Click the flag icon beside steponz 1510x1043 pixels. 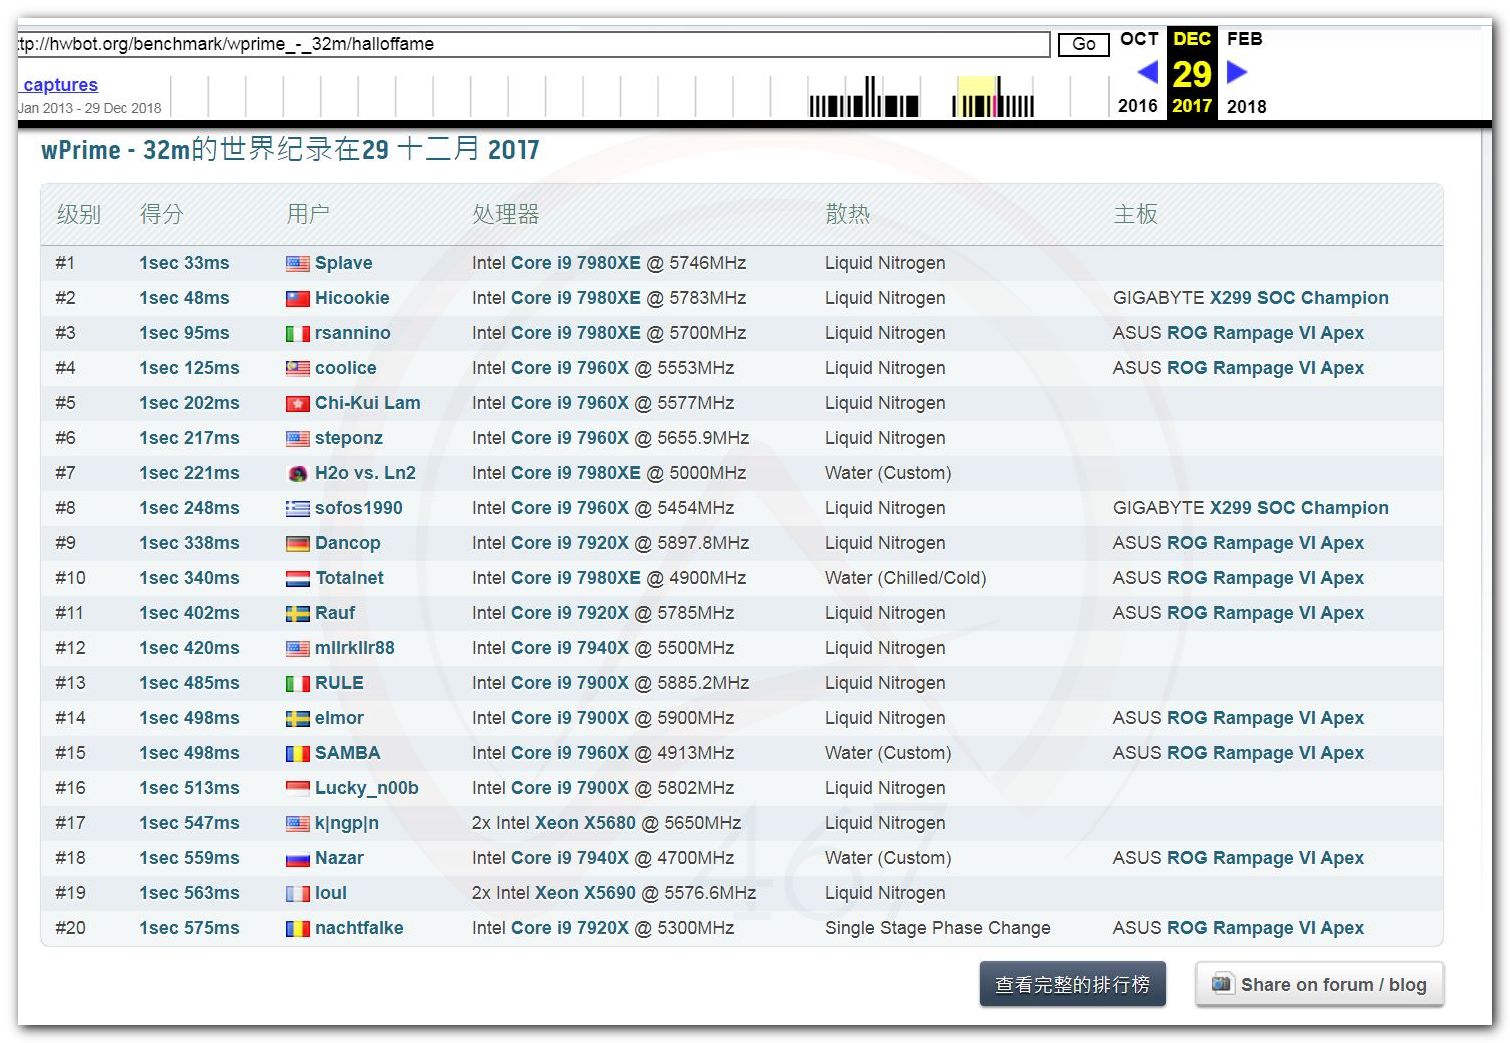[x=297, y=439]
